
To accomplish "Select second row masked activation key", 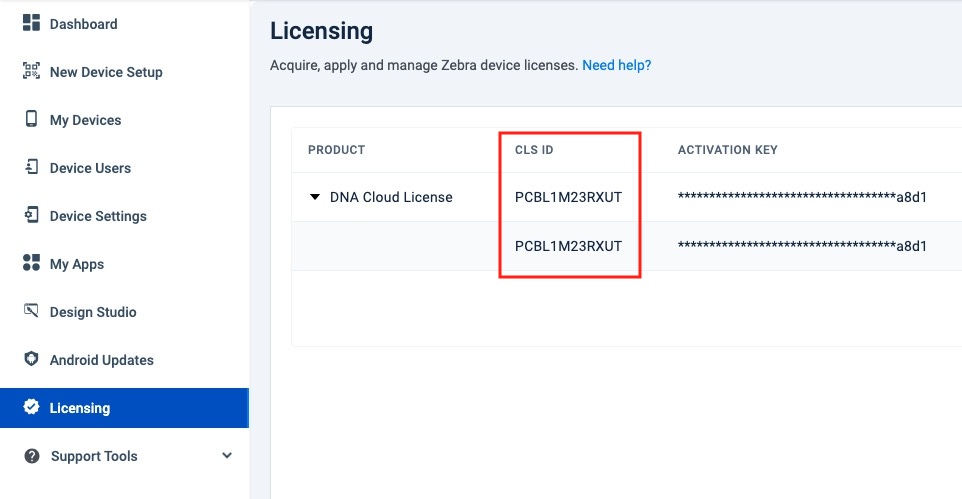I will coord(802,246).
